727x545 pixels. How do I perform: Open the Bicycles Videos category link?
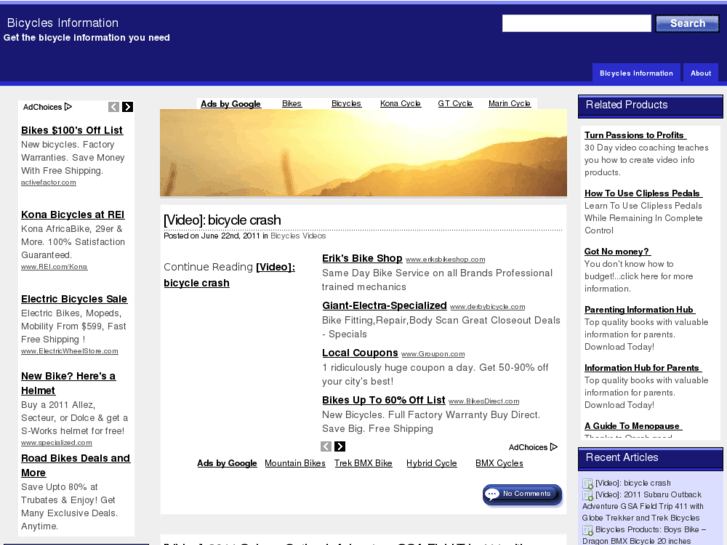pos(298,236)
